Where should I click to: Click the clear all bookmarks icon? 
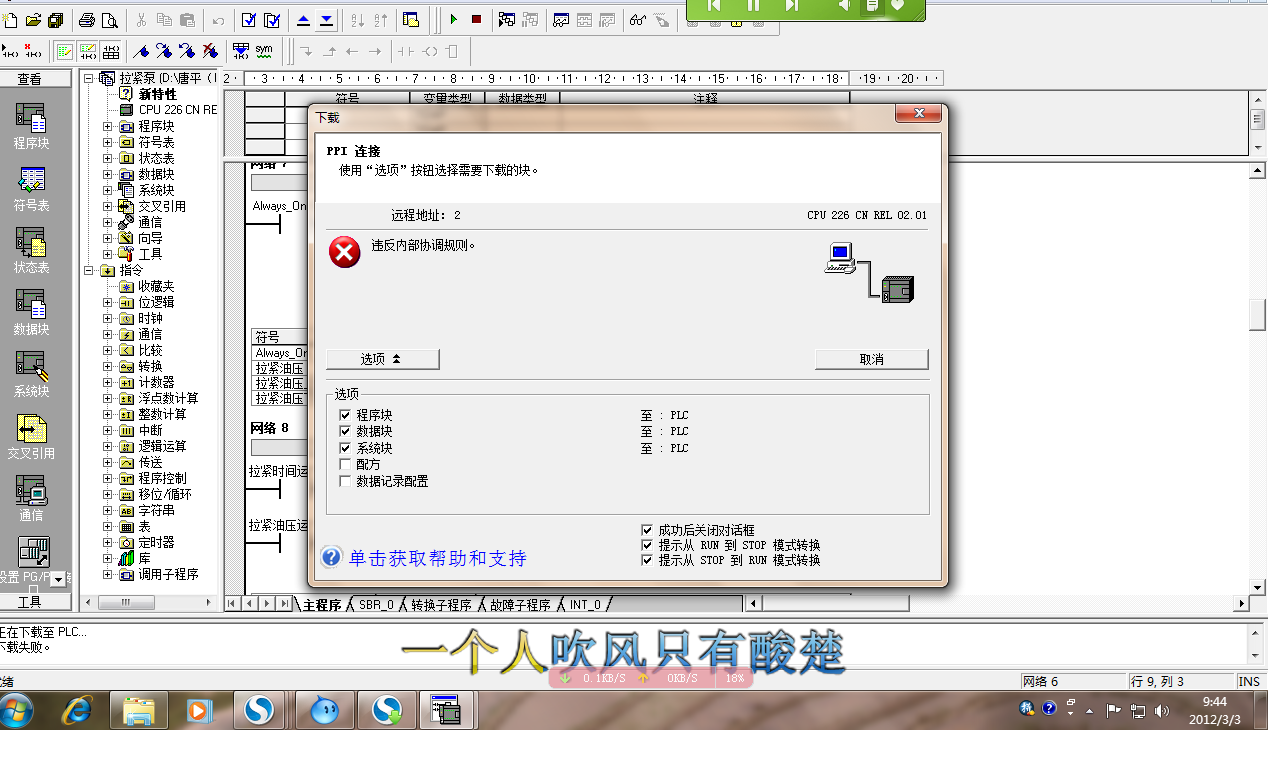tap(209, 51)
